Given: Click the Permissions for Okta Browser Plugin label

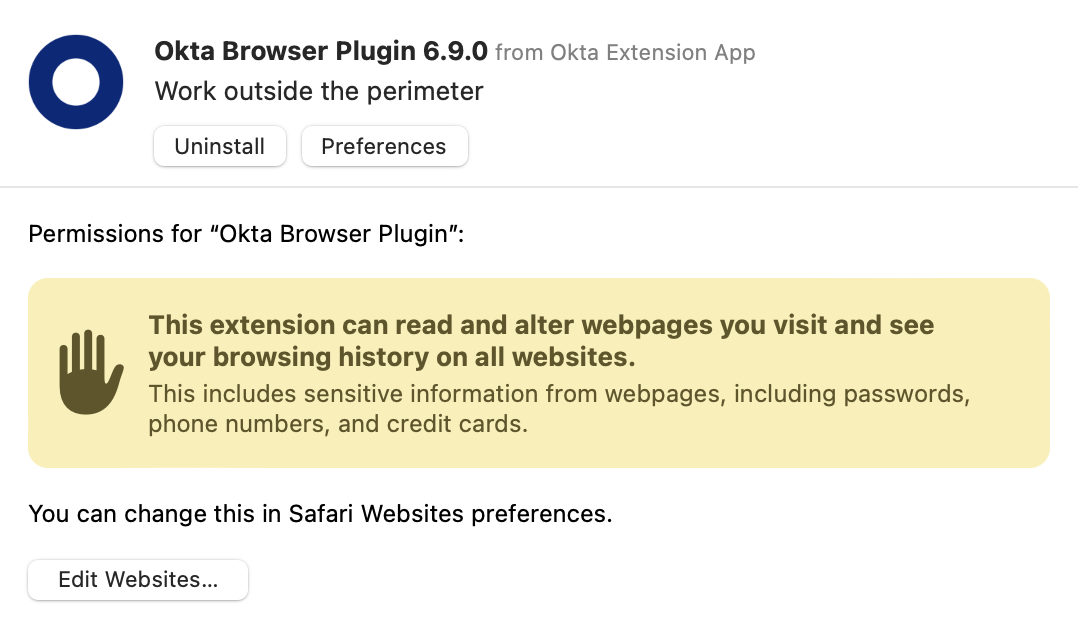Looking at the screenshot, I should [246, 234].
